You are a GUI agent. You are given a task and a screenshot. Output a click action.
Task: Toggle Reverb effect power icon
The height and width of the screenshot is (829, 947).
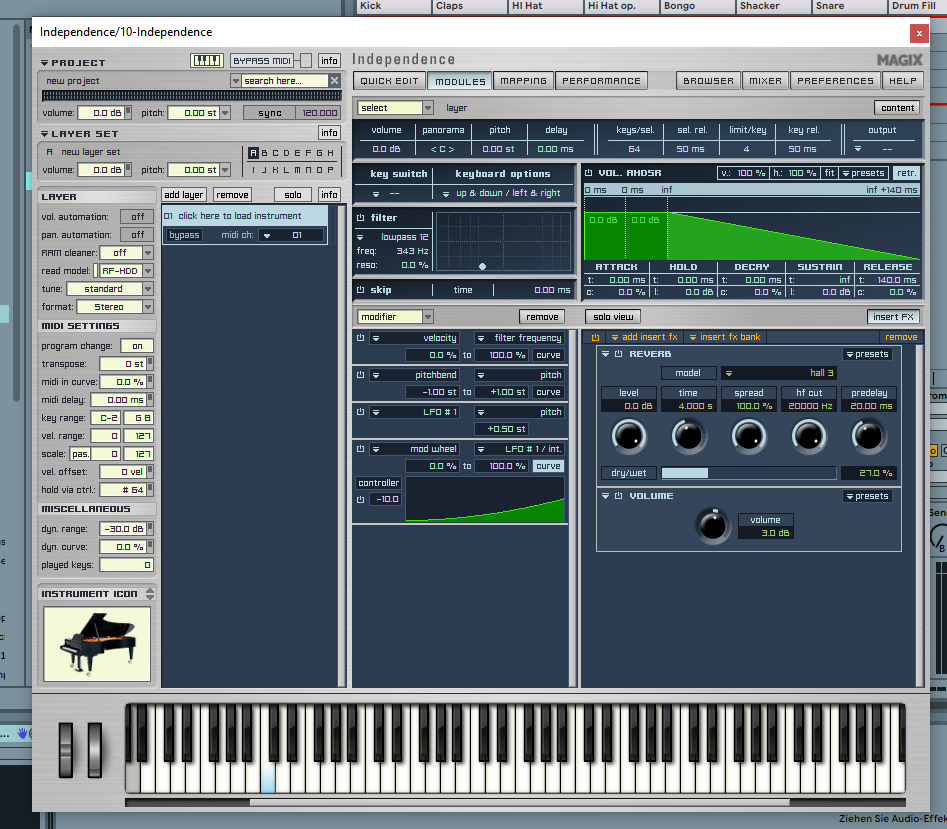coord(618,354)
